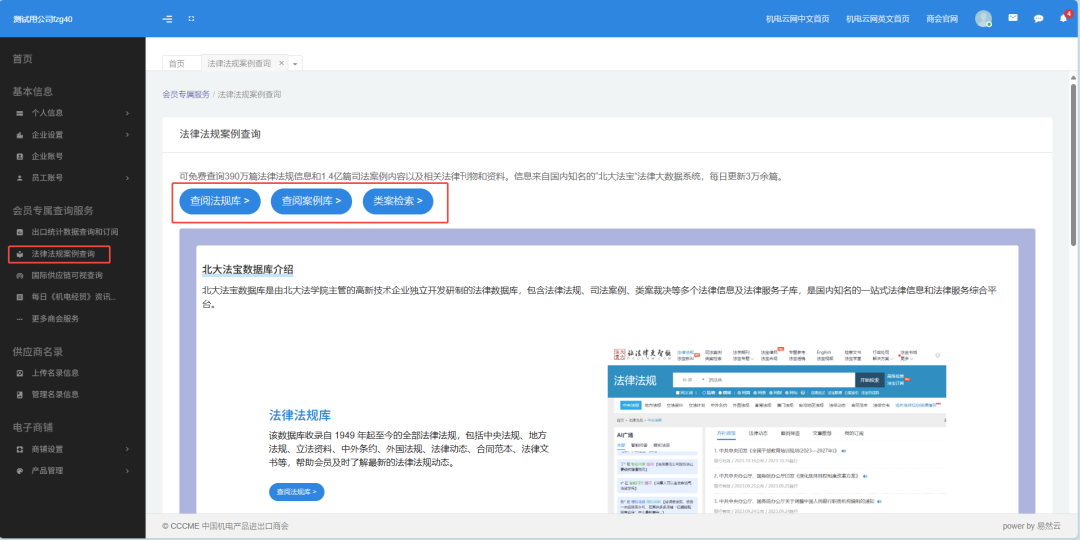
Task: Click the fullscreen icon in the top bar
Action: tap(191, 19)
